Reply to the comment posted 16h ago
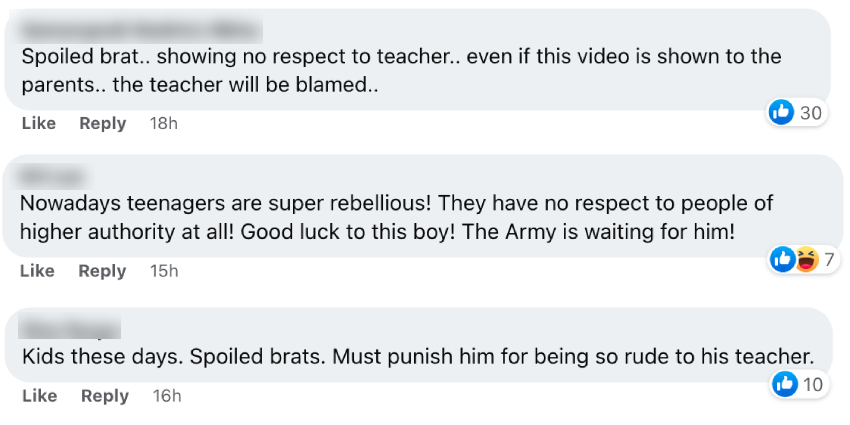Screen dimensions: 850x425 click(105, 396)
